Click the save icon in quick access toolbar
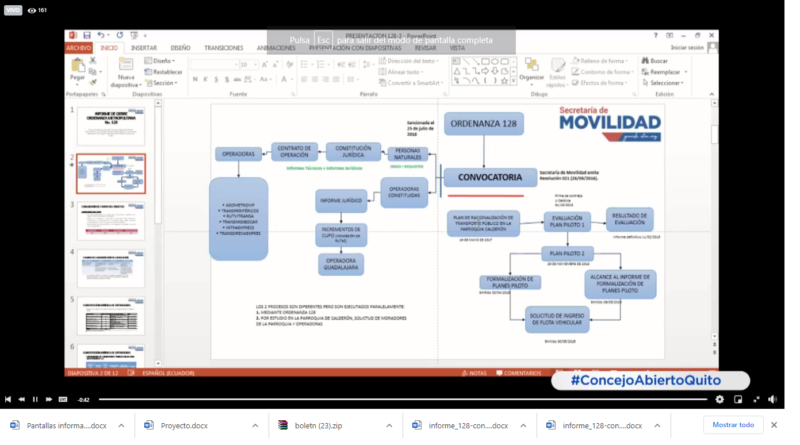This screenshot has height=445, width=800. [87, 35]
